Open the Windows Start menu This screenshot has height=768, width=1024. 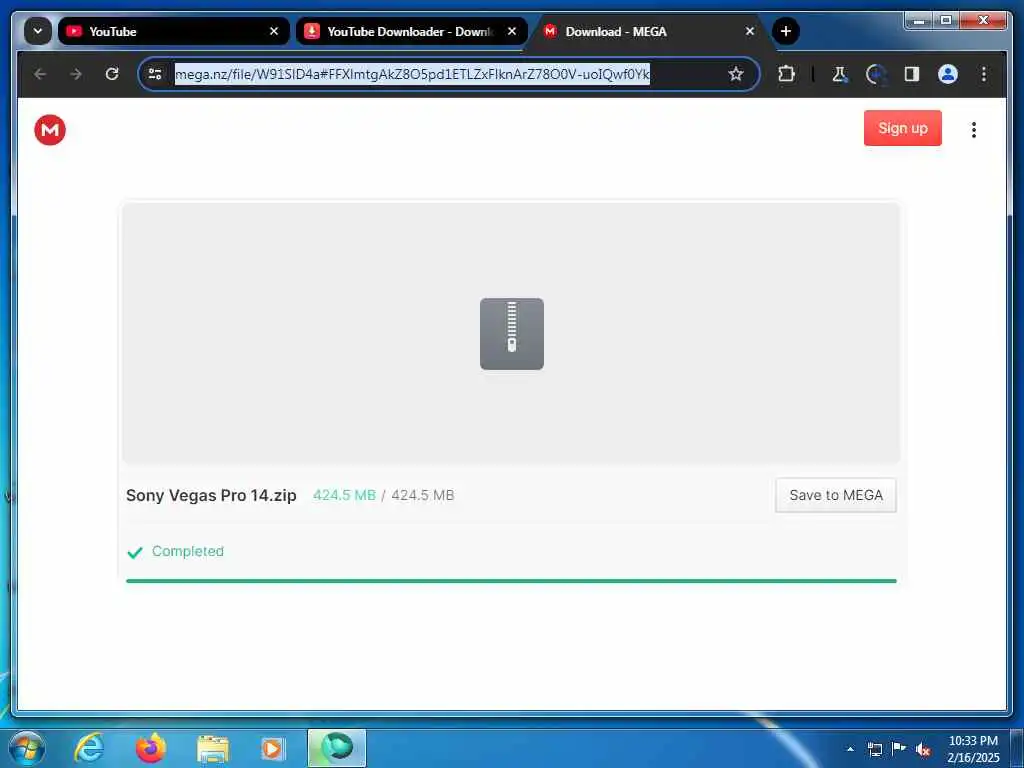27,748
